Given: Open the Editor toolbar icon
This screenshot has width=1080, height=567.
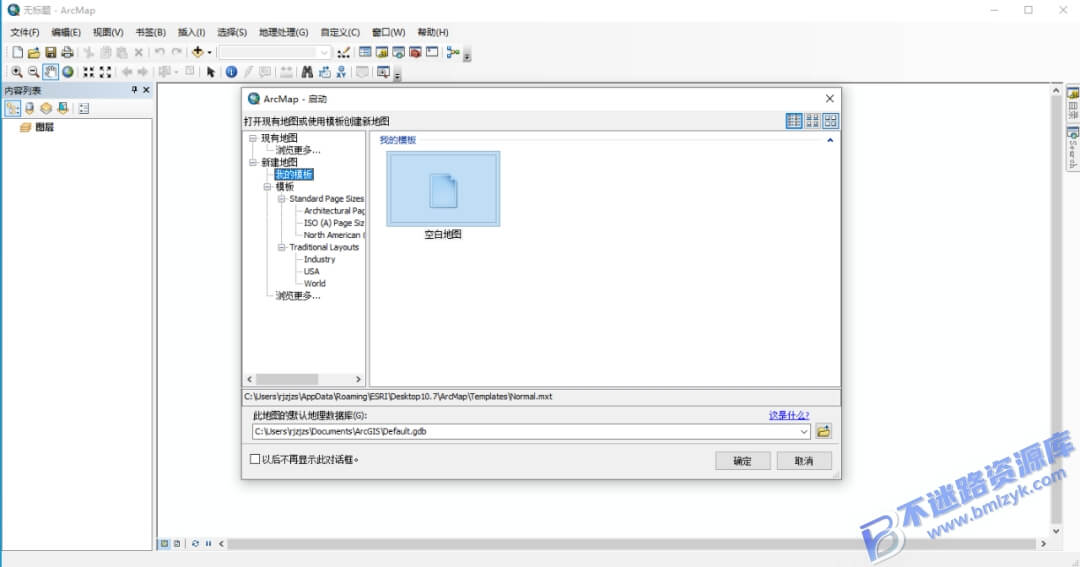Looking at the screenshot, I should coord(343,52).
